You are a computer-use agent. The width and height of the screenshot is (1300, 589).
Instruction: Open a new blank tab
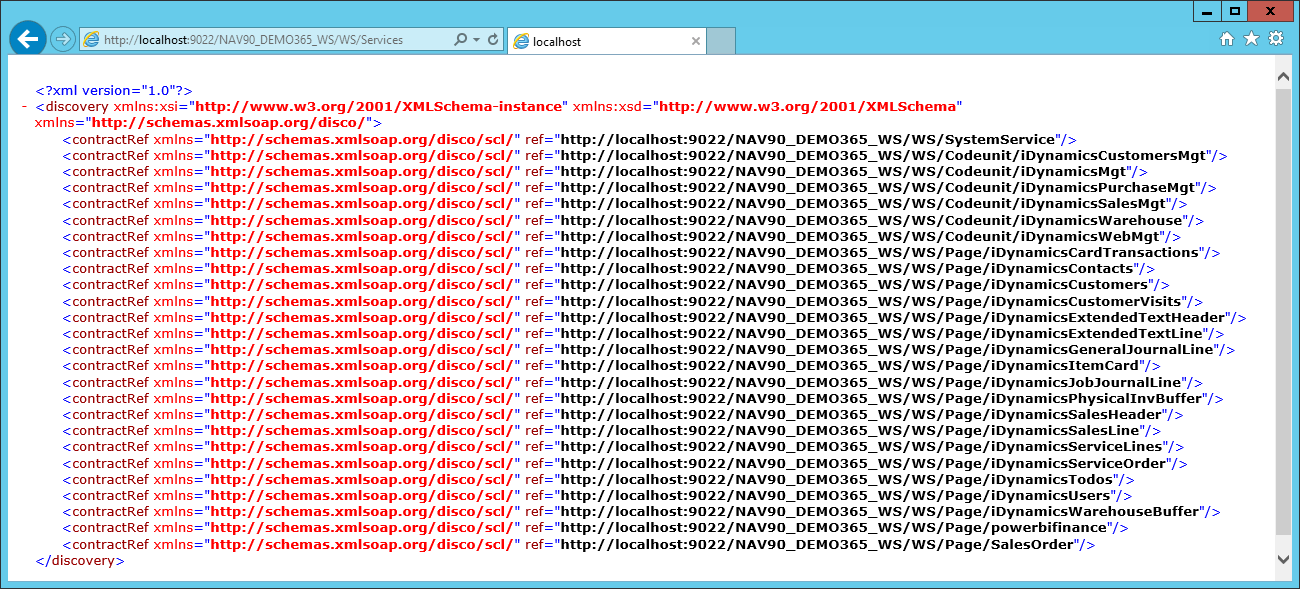pos(722,41)
